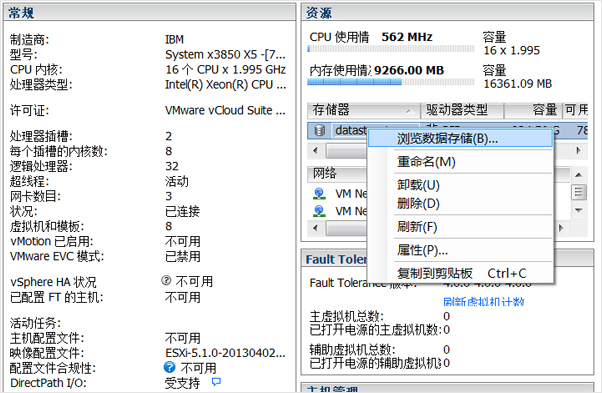Click the 刷新虚拟机计数 link
This screenshot has height=393, width=602.
pos(483,302)
